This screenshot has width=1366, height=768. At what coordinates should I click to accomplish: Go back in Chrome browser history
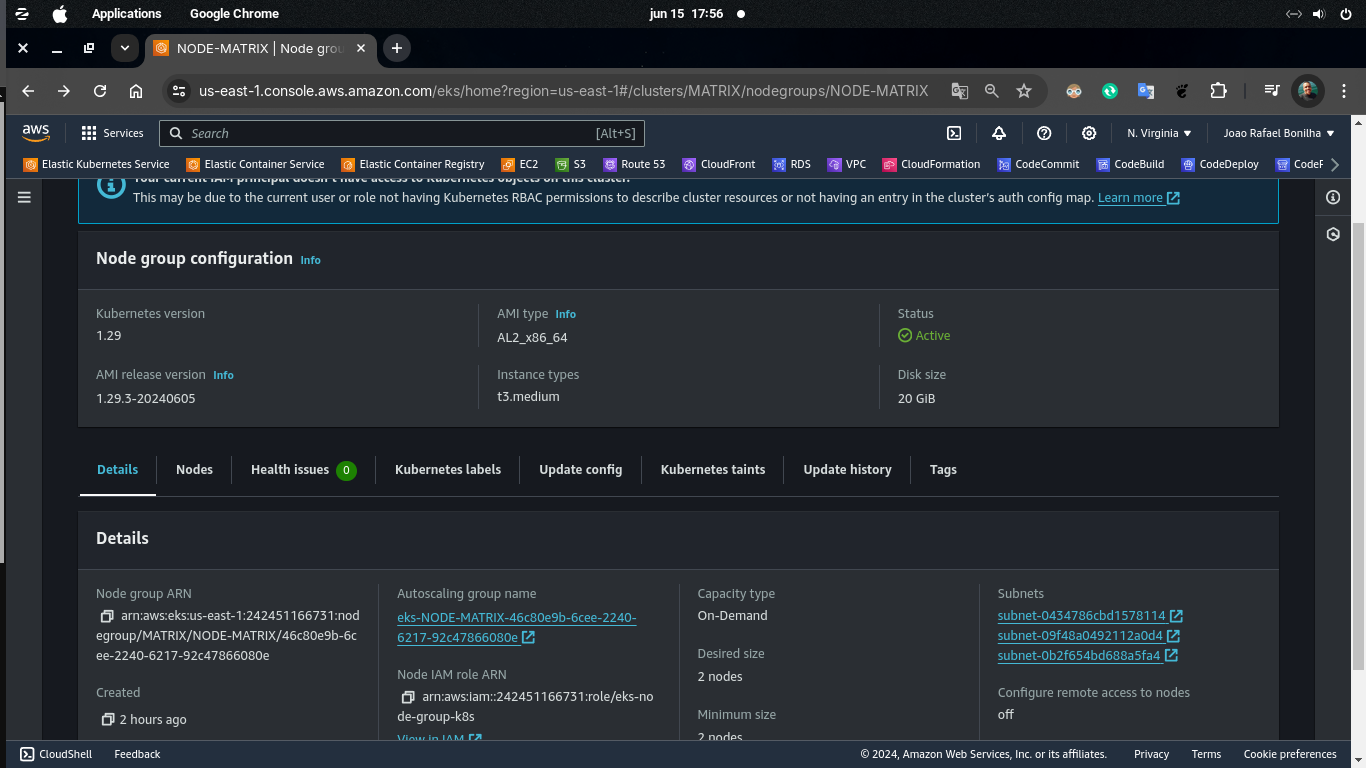coord(28,91)
